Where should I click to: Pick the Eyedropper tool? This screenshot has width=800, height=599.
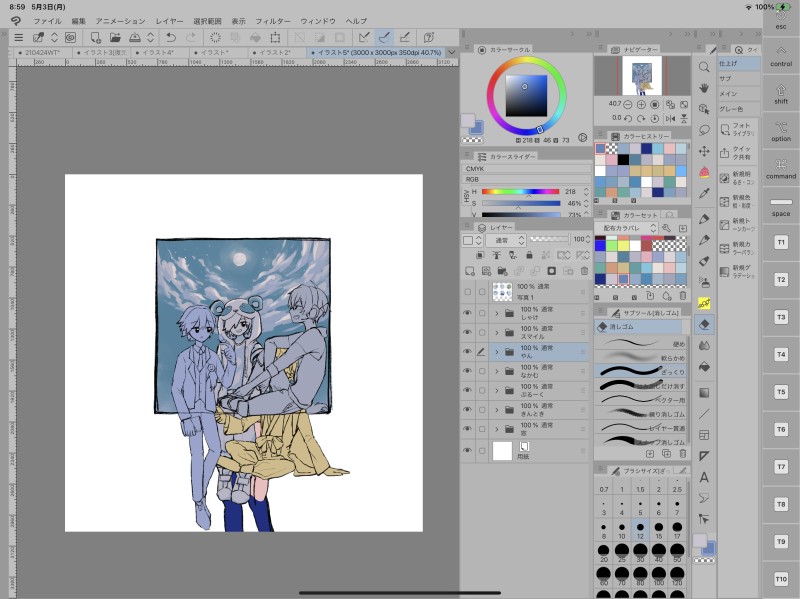point(704,193)
